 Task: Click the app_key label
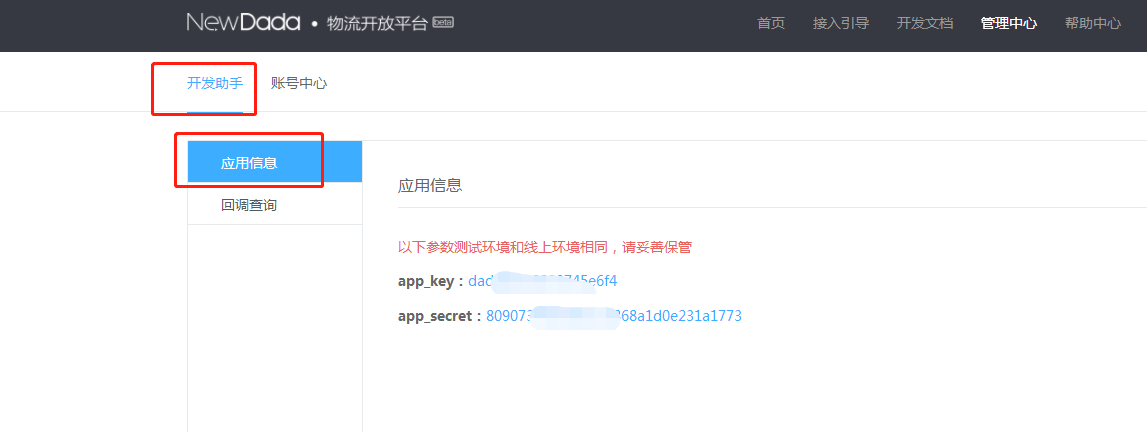pos(431,281)
